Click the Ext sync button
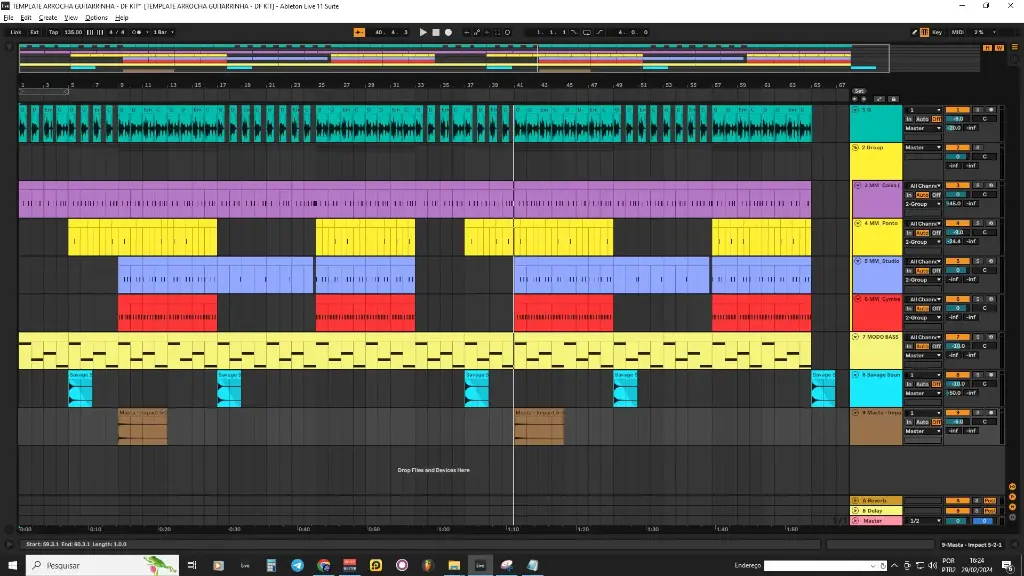The width and height of the screenshot is (1024, 576). 35,32
